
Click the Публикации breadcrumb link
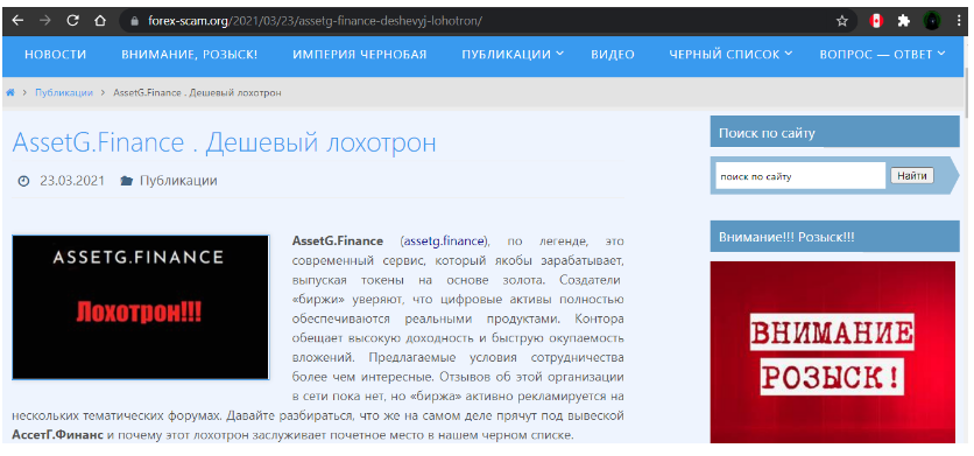click(64, 93)
